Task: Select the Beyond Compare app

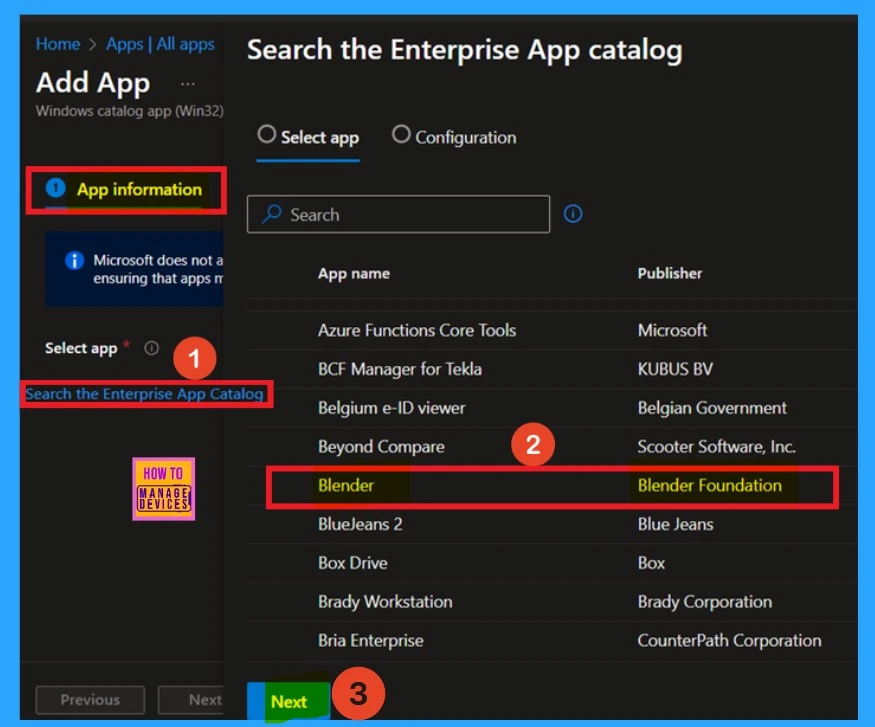Action: point(381,446)
